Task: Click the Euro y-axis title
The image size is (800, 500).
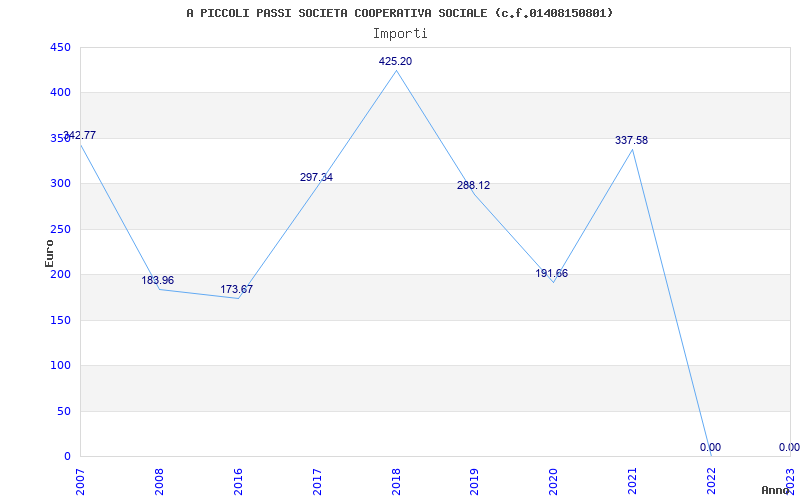Action: pos(49,253)
